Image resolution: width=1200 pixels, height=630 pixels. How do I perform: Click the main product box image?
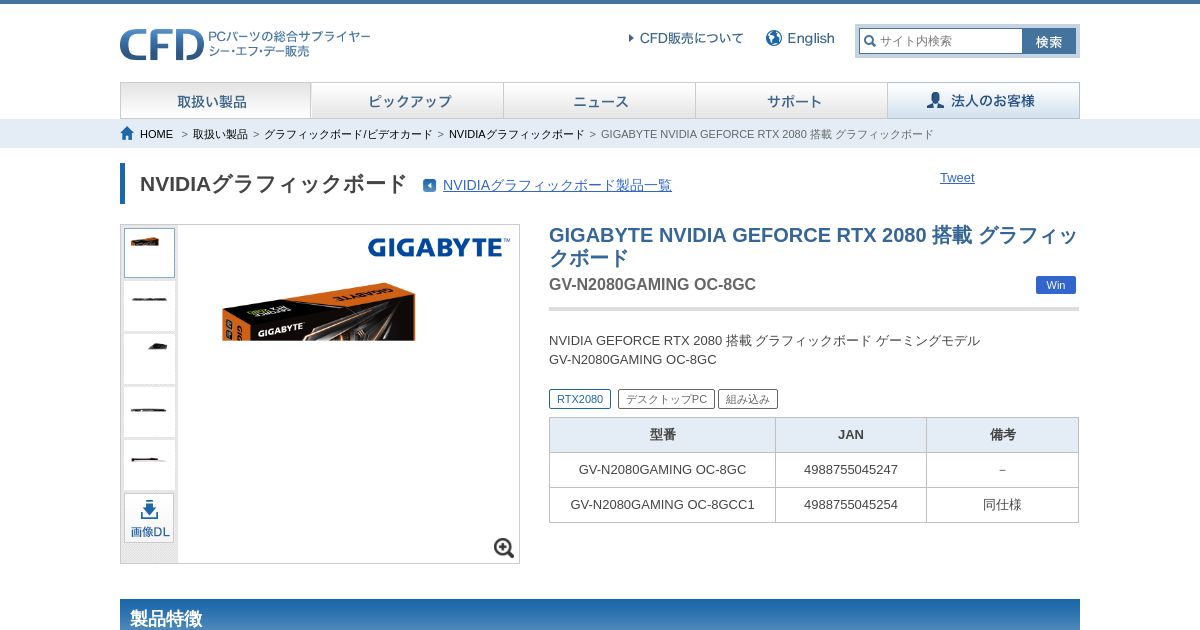[318, 311]
